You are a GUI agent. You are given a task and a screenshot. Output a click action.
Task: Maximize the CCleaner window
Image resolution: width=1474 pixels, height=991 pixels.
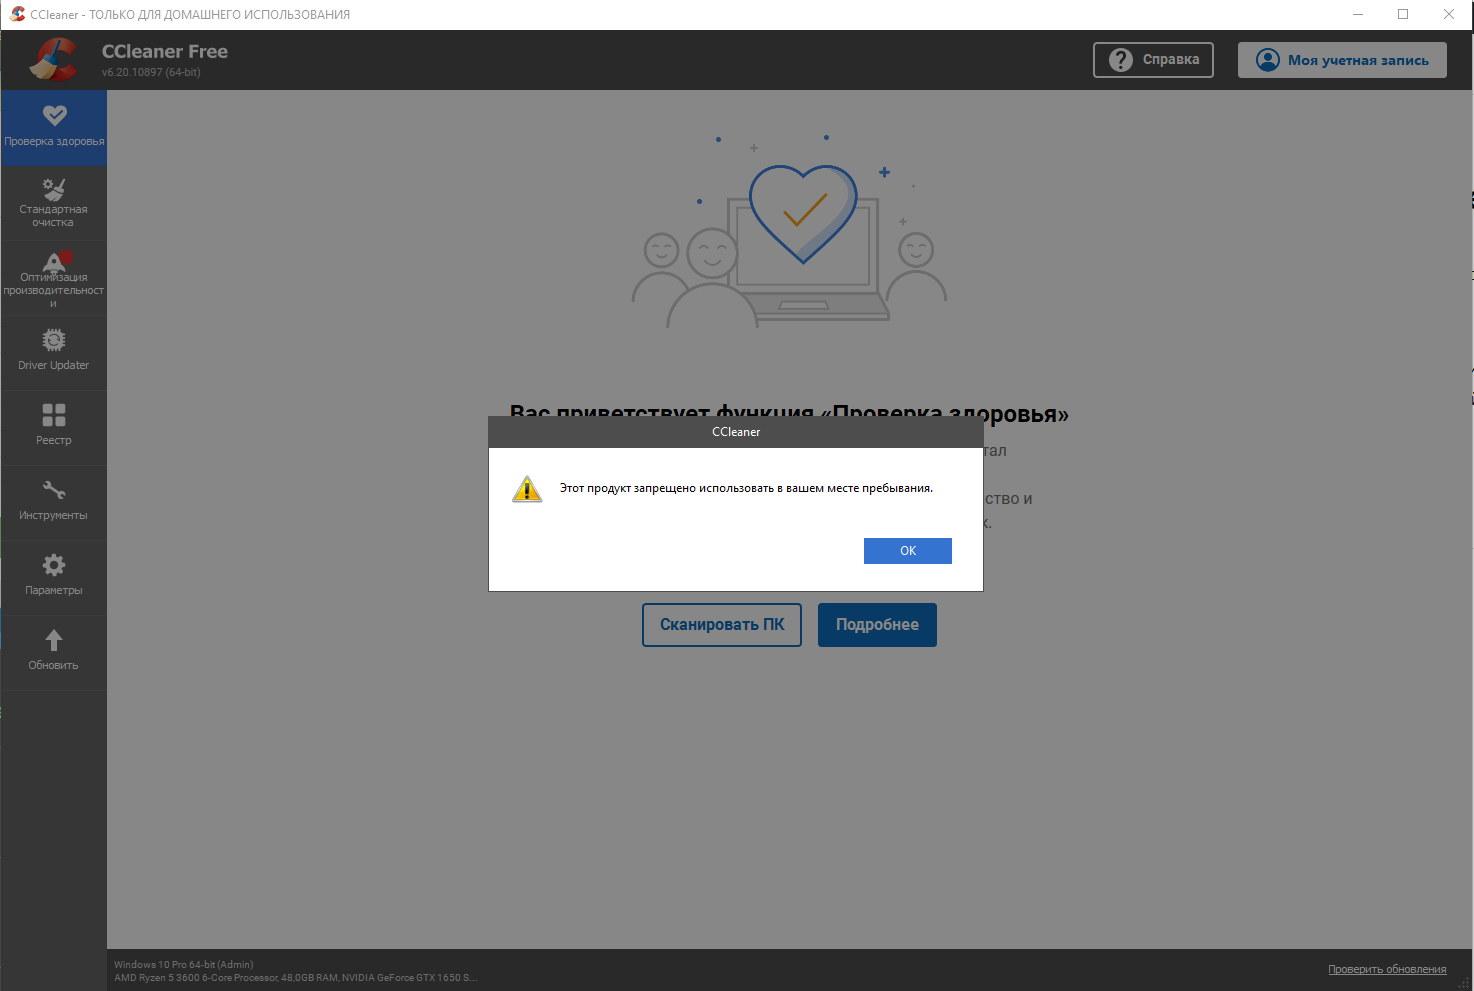pyautogui.click(x=1403, y=14)
